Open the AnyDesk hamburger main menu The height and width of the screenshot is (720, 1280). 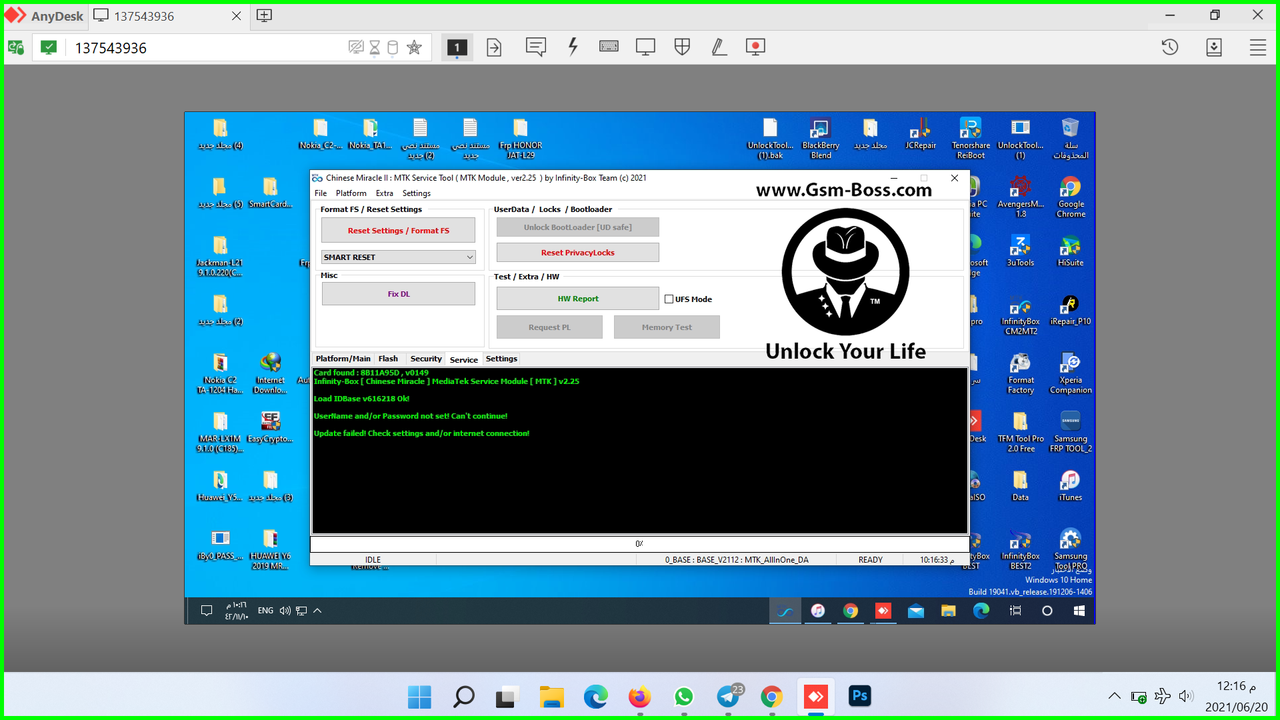[1258, 47]
